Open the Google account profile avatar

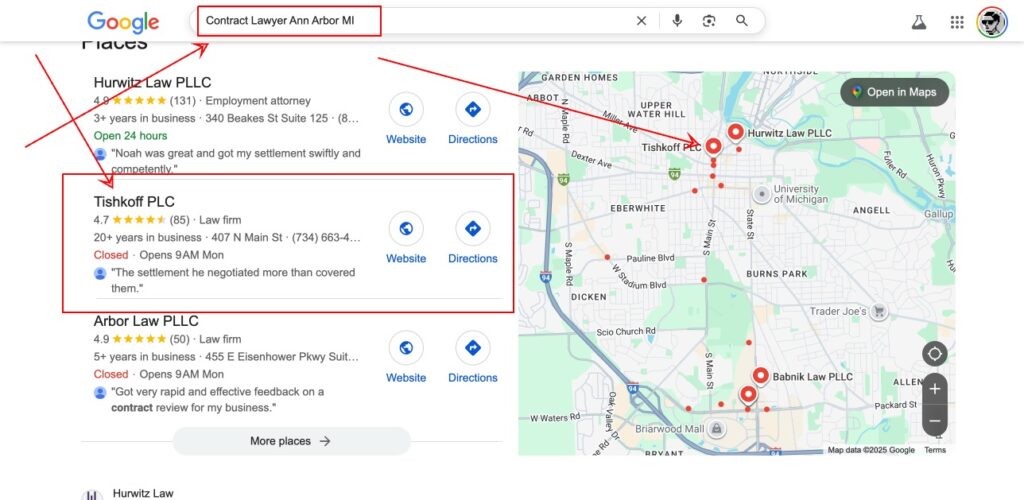click(x=991, y=22)
